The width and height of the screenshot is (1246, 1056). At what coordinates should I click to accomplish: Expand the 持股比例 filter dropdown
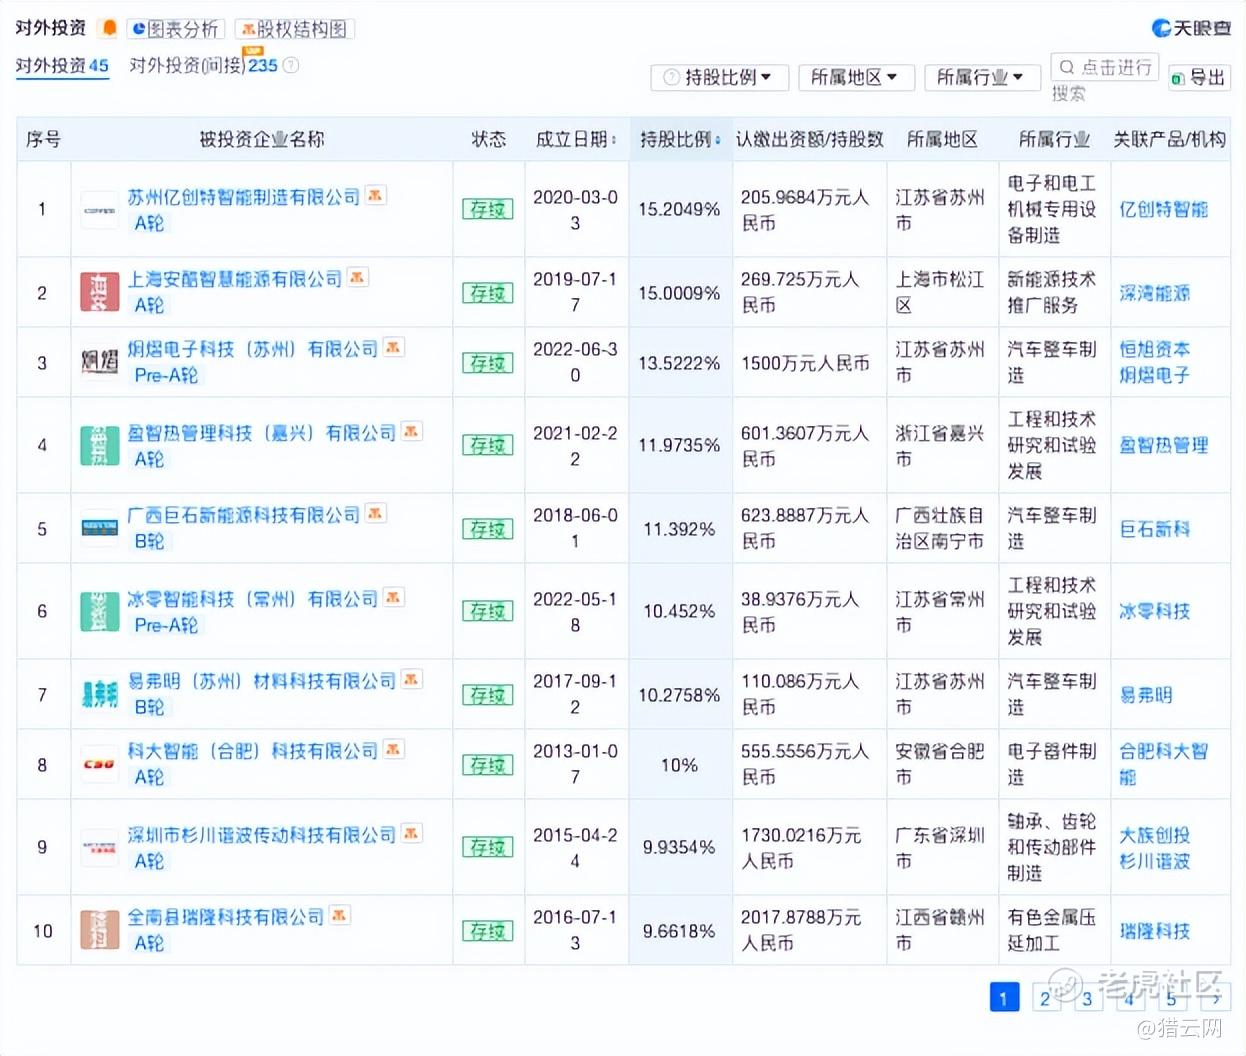(x=719, y=77)
